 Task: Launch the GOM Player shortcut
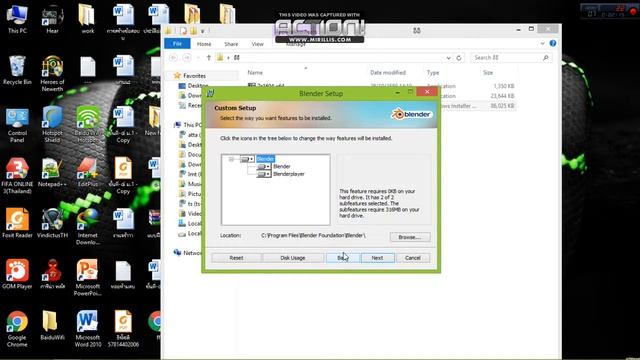(17, 275)
